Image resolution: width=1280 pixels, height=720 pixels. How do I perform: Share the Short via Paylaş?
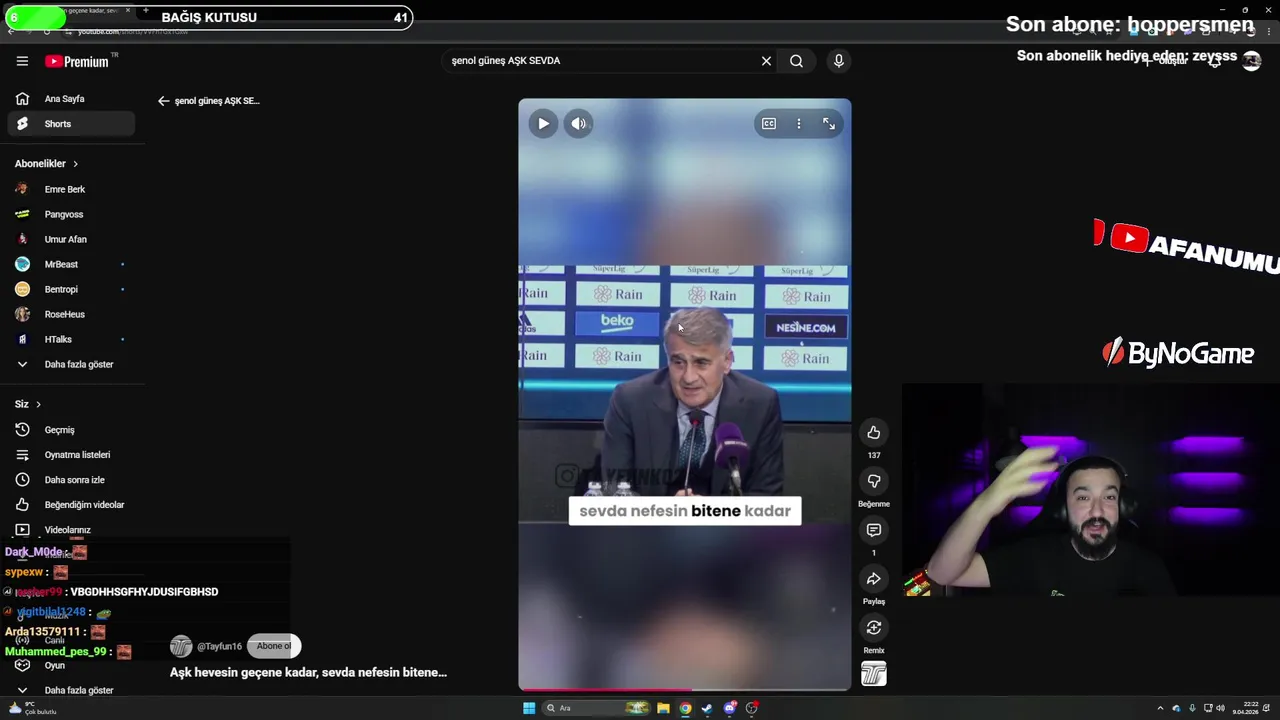874,579
